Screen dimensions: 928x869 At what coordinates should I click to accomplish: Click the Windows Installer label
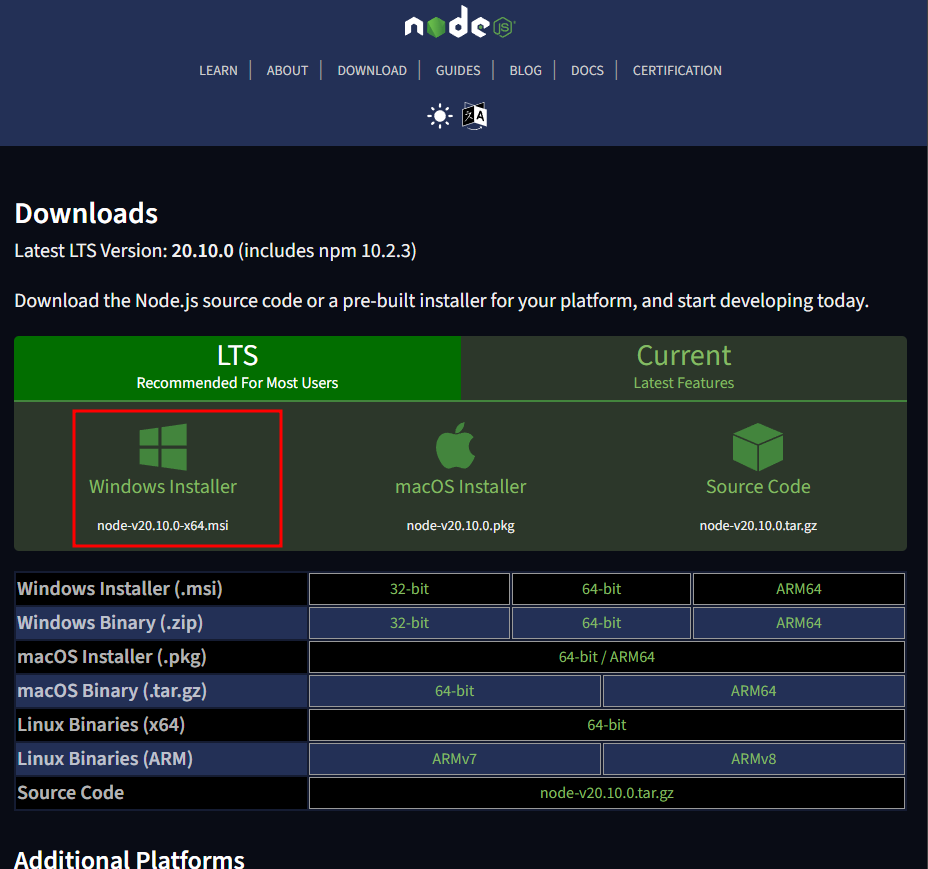pos(163,487)
